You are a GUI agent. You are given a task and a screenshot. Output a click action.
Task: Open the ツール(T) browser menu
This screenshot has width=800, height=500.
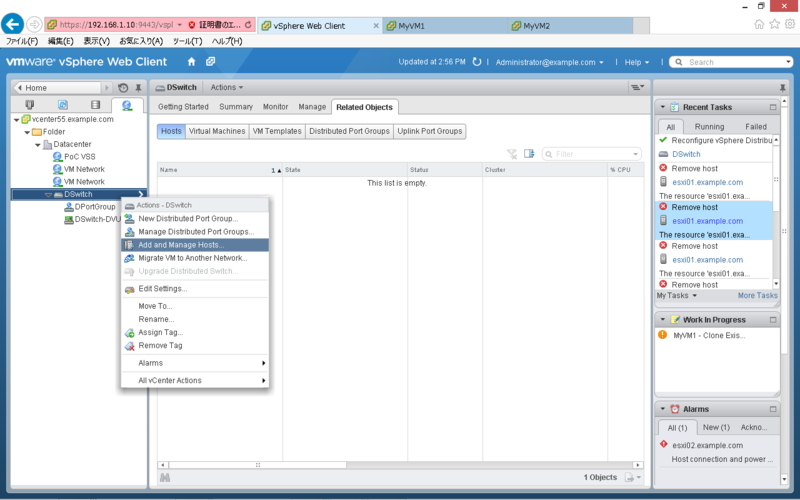pyautogui.click(x=187, y=41)
